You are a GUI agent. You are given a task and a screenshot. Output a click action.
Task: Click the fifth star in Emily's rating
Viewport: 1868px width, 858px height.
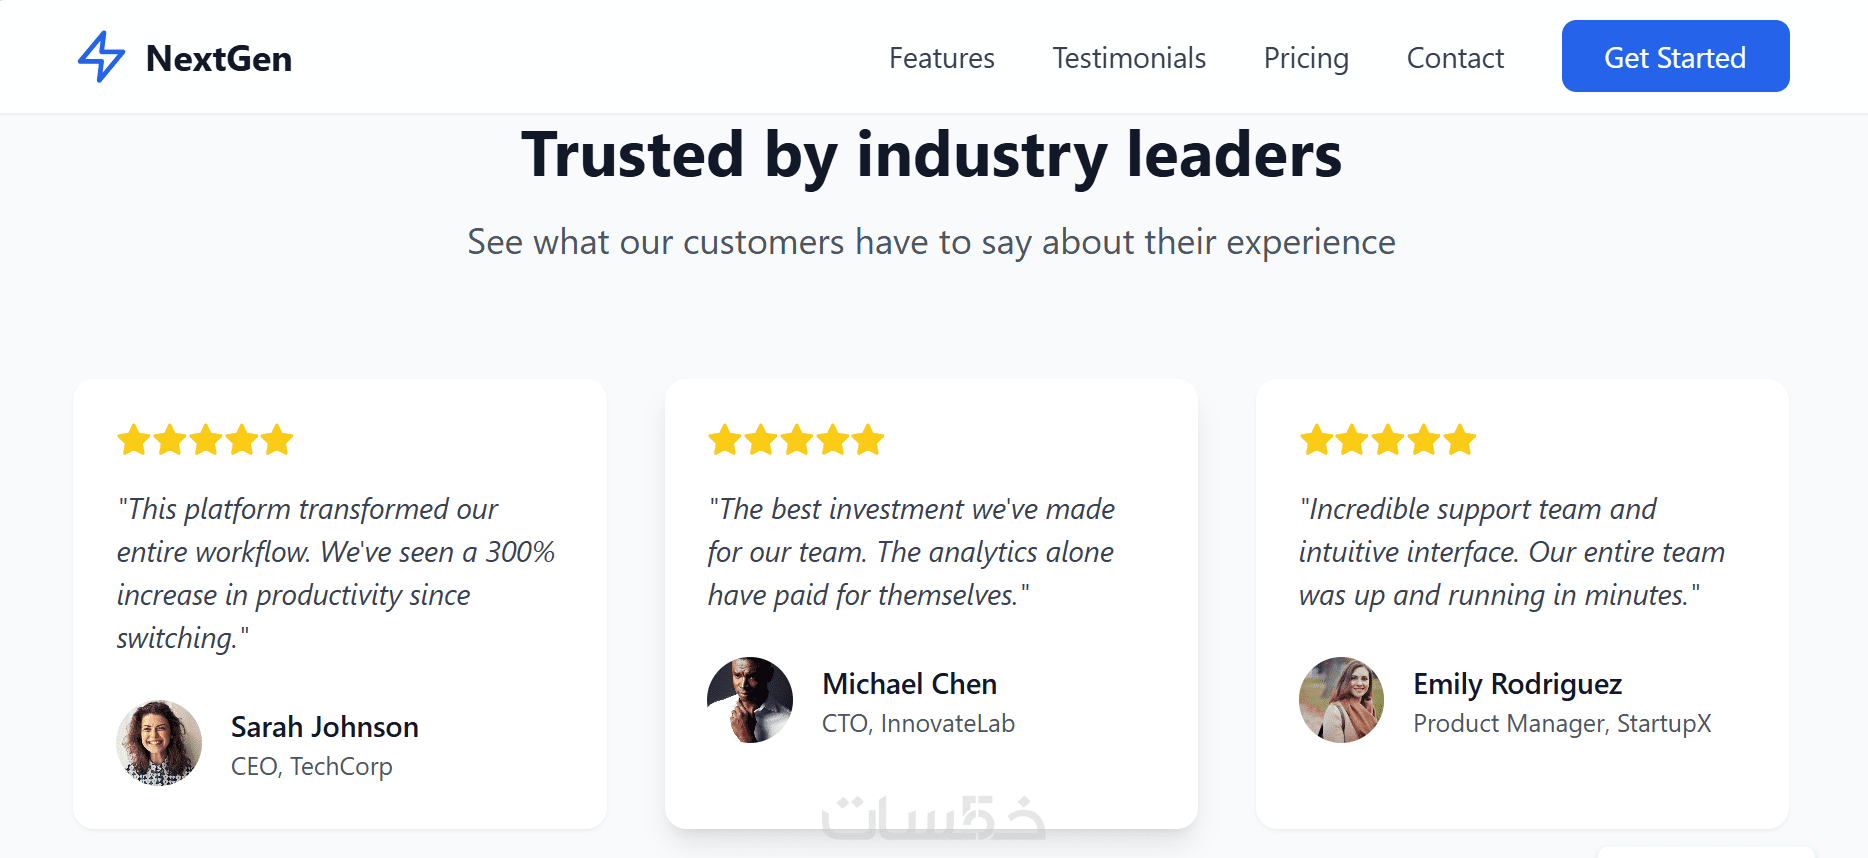[1460, 440]
